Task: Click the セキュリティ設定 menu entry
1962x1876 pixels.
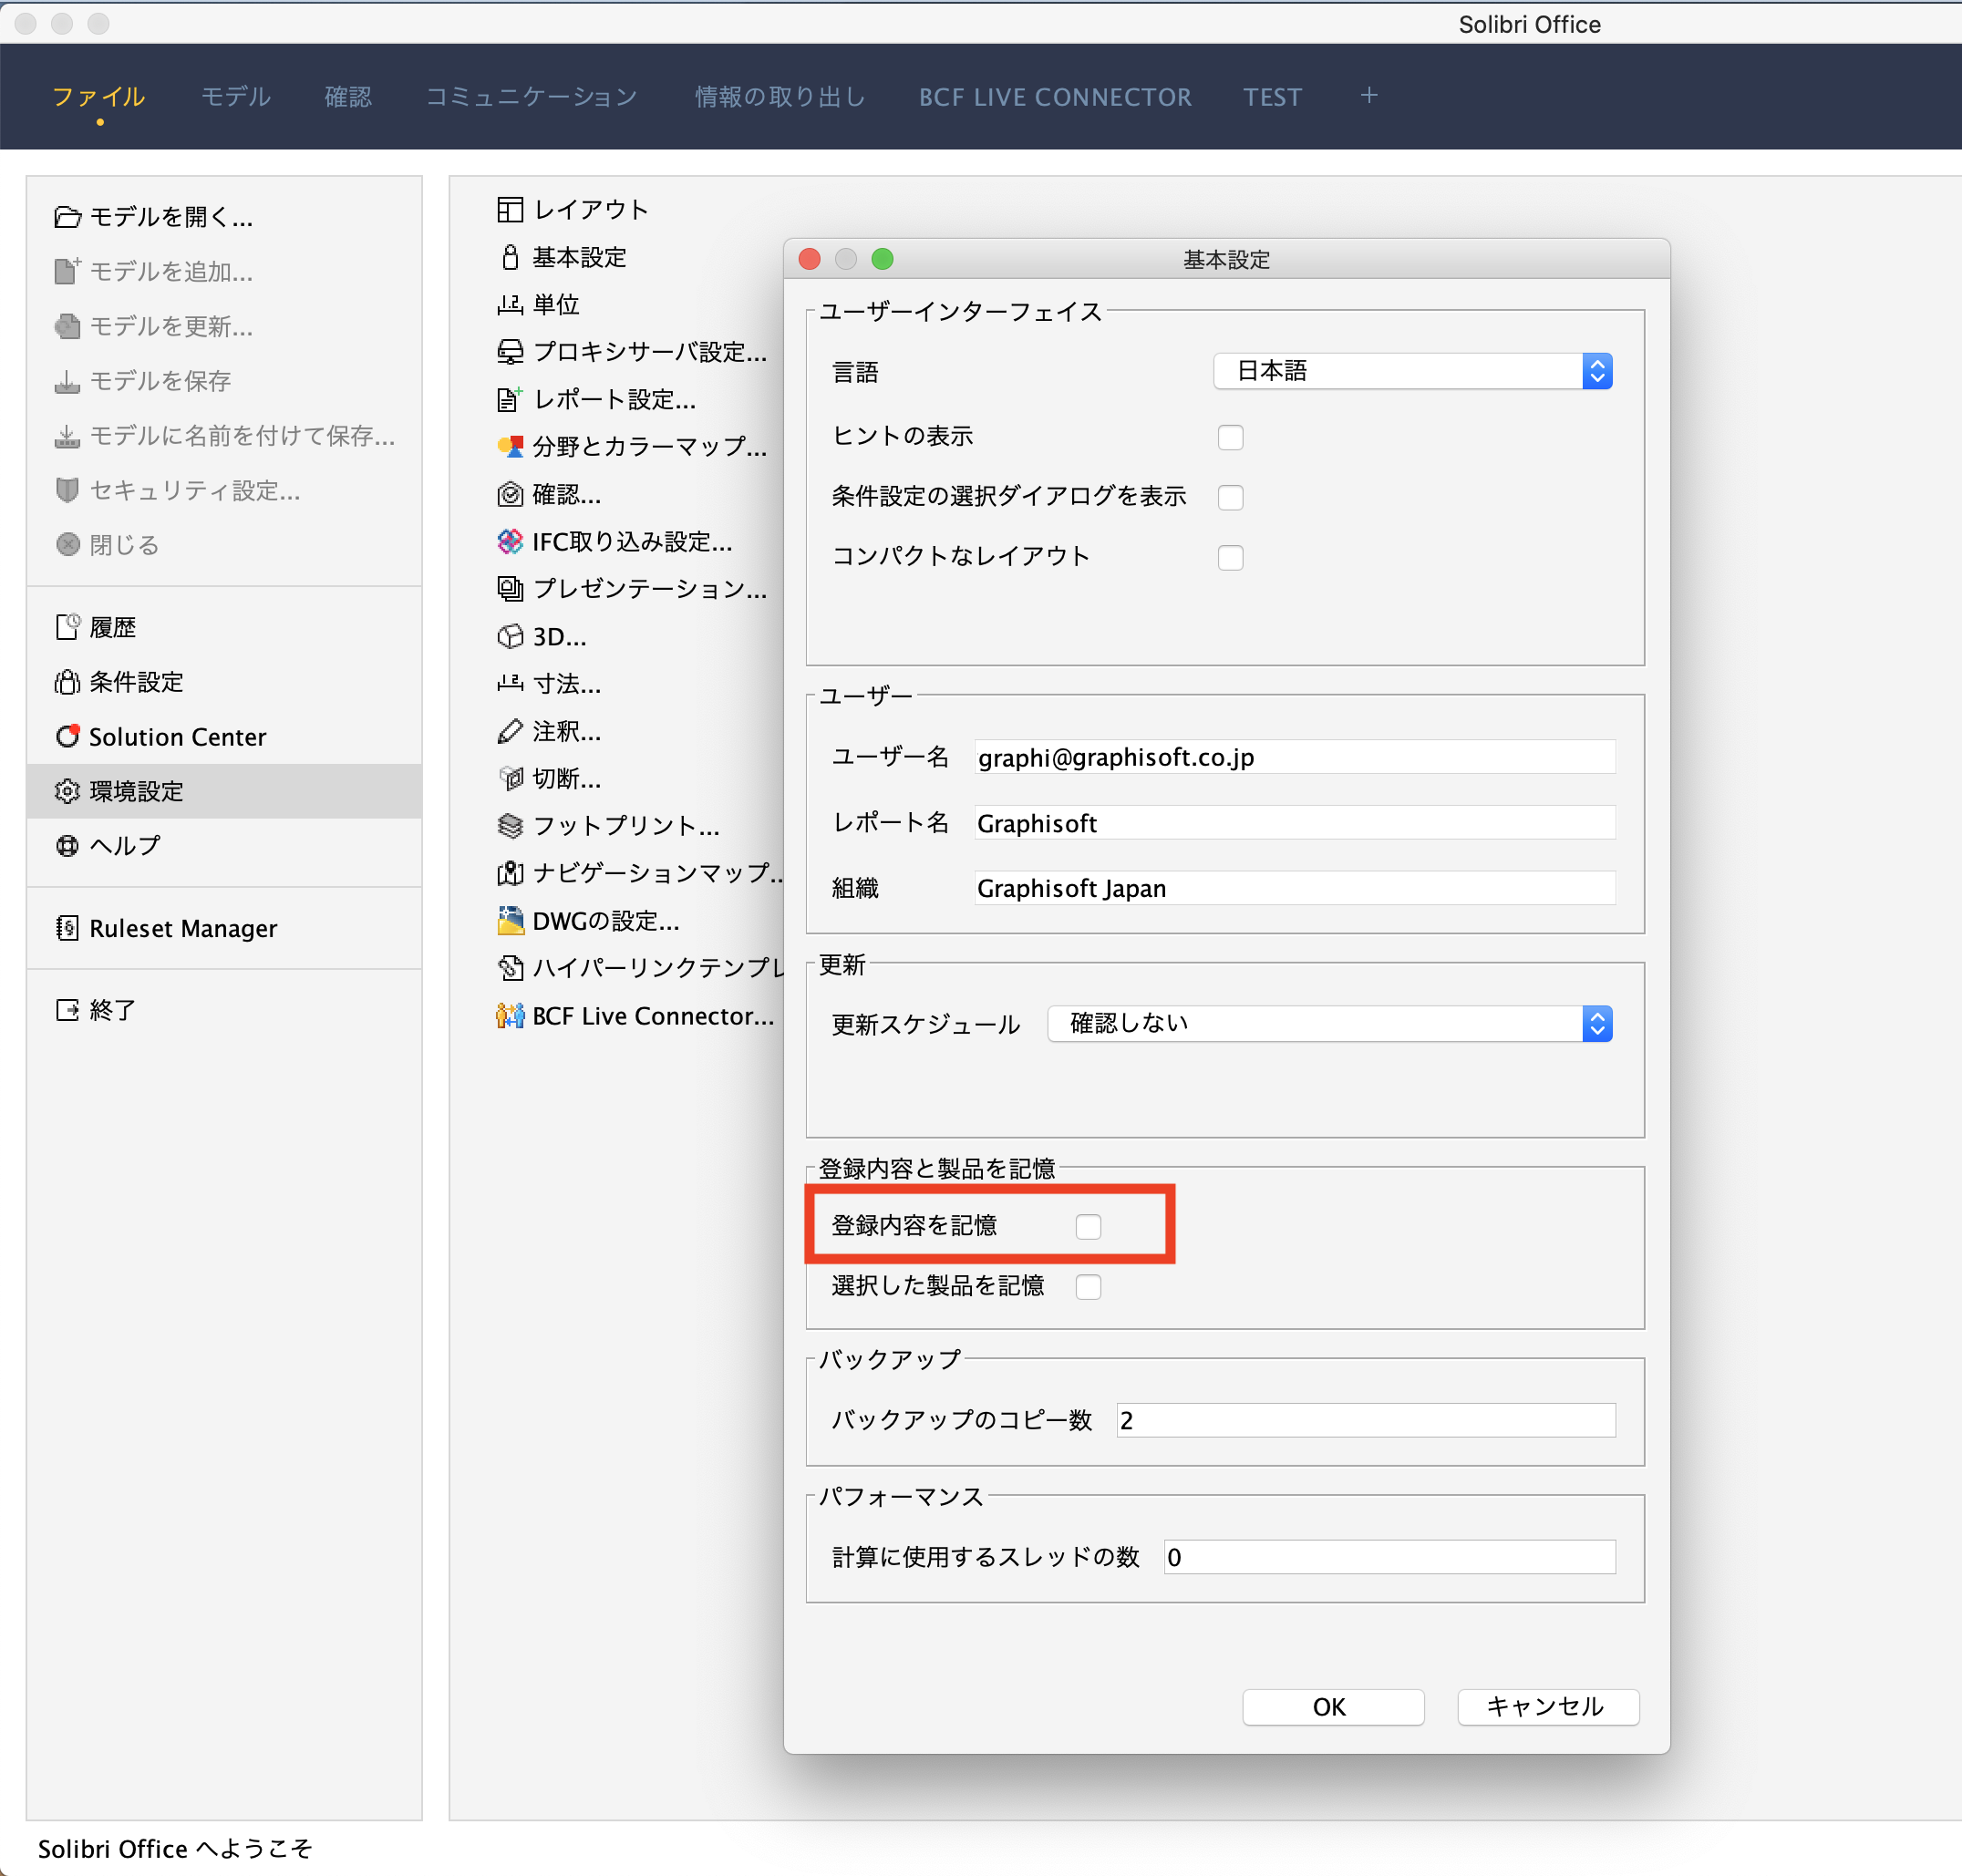Action: tap(225, 490)
